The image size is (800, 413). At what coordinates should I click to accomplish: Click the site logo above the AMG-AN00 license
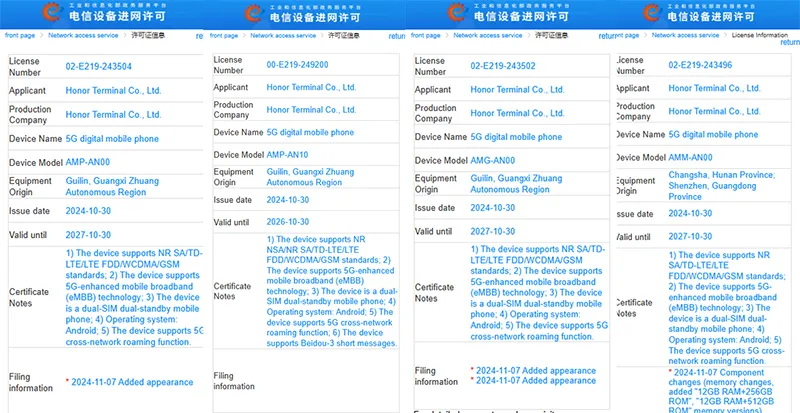pos(457,13)
